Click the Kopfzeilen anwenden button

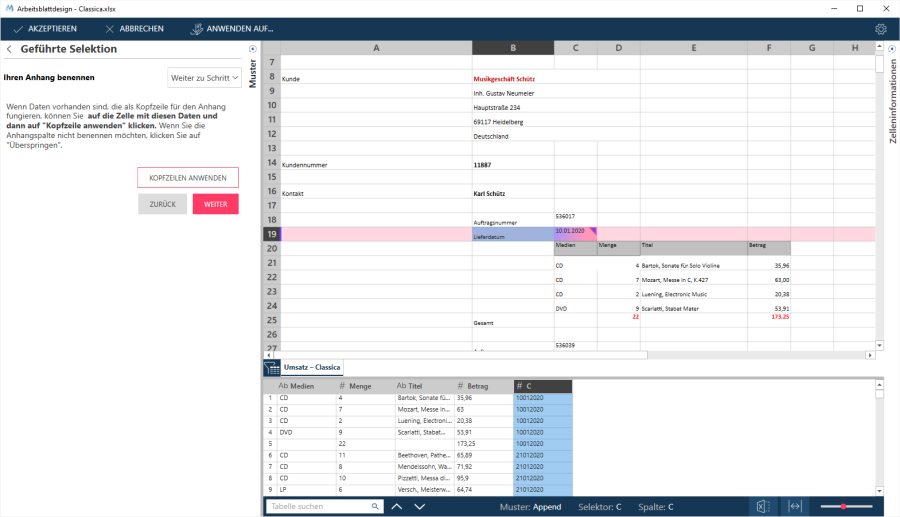coord(188,178)
